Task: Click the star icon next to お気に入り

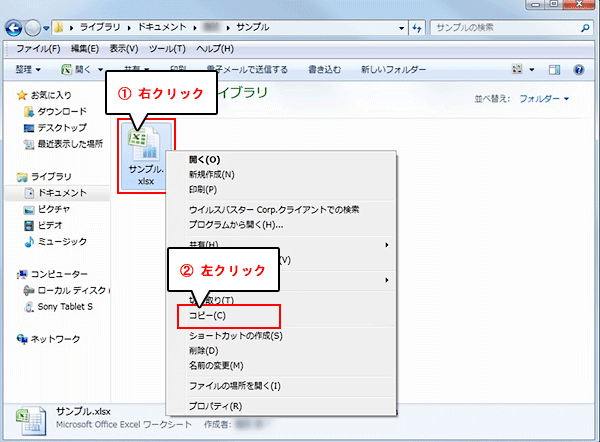Action: click(x=22, y=95)
